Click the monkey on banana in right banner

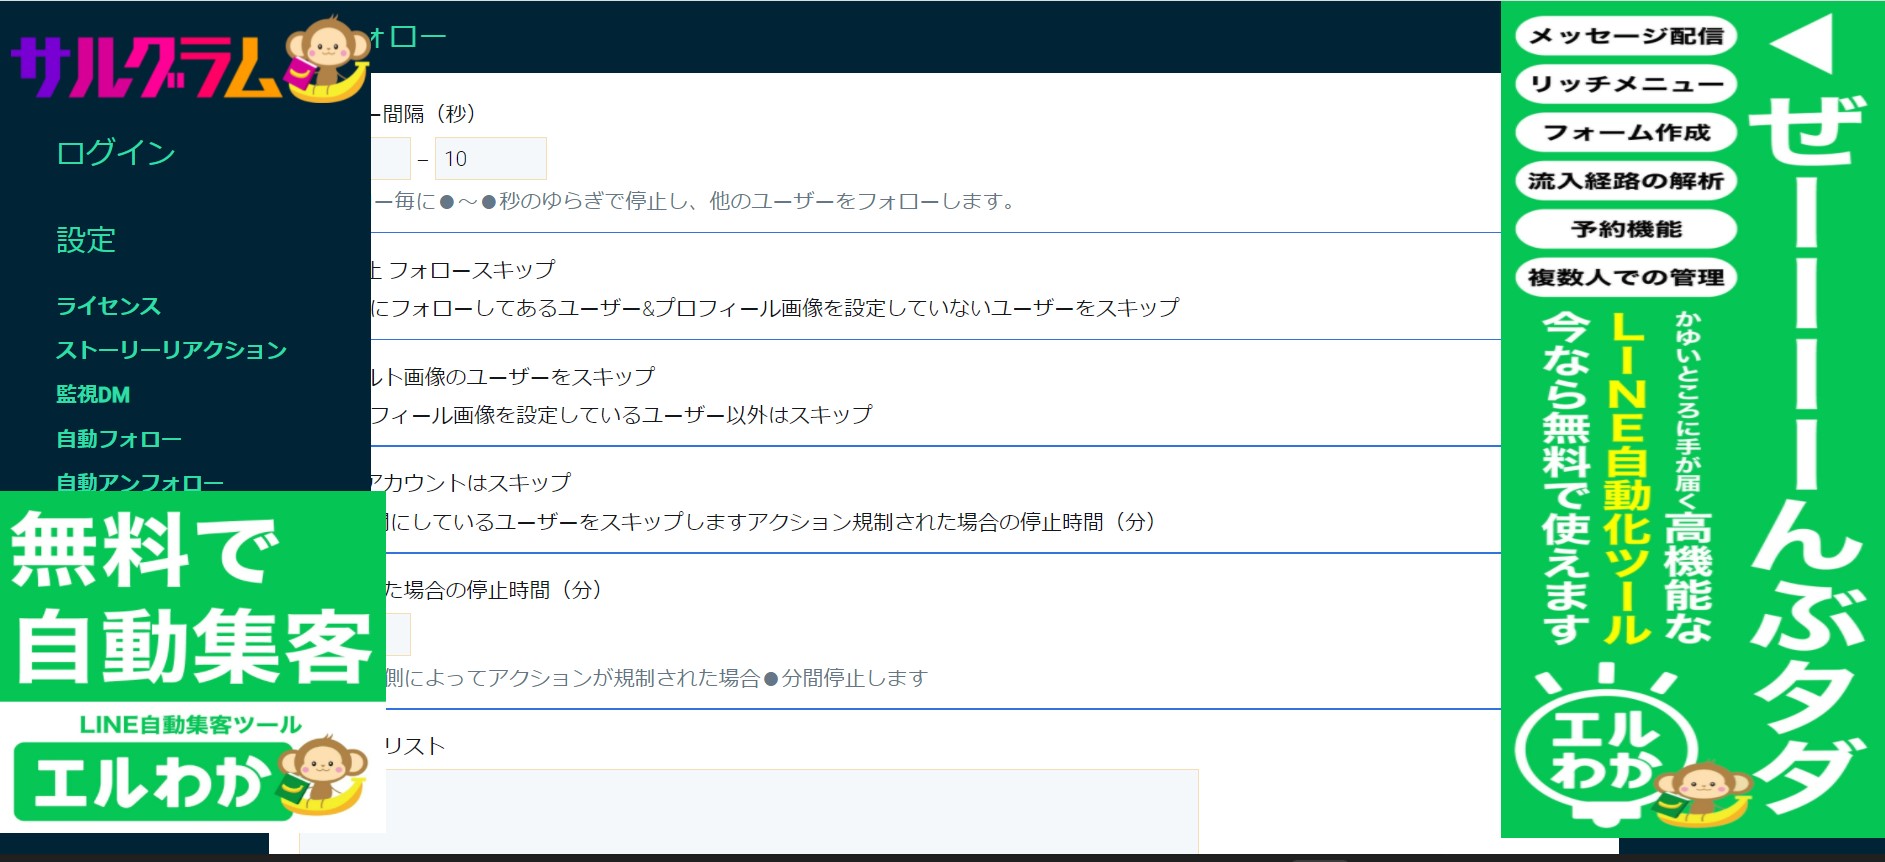point(1703,795)
